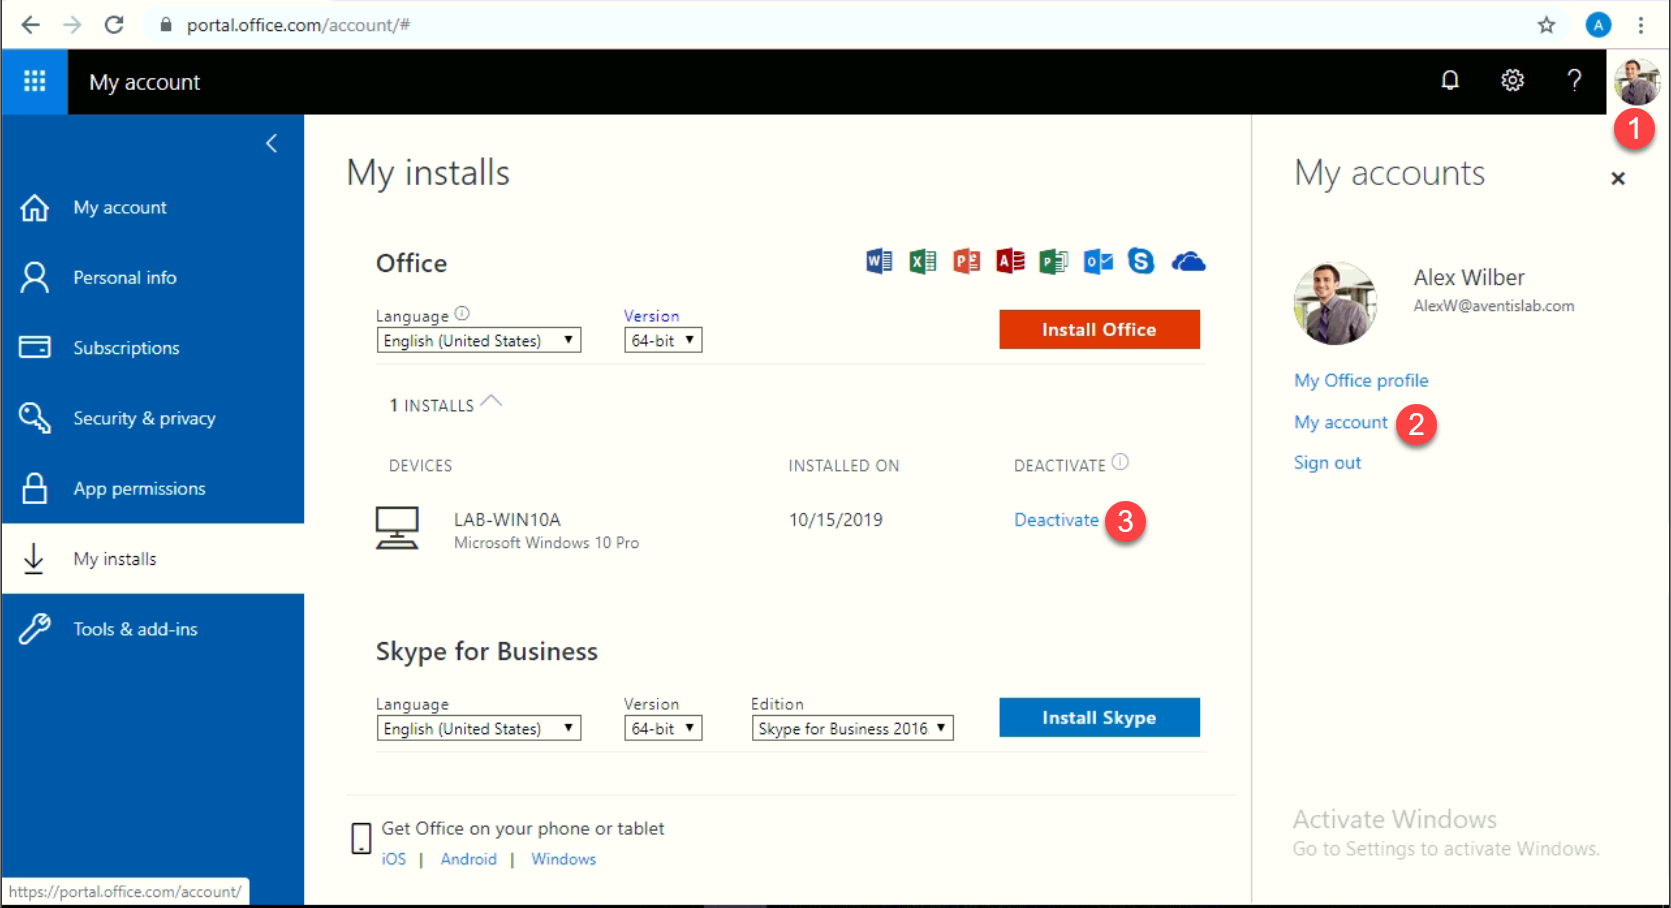
Task: Open the notifications bell
Action: pyautogui.click(x=1450, y=81)
